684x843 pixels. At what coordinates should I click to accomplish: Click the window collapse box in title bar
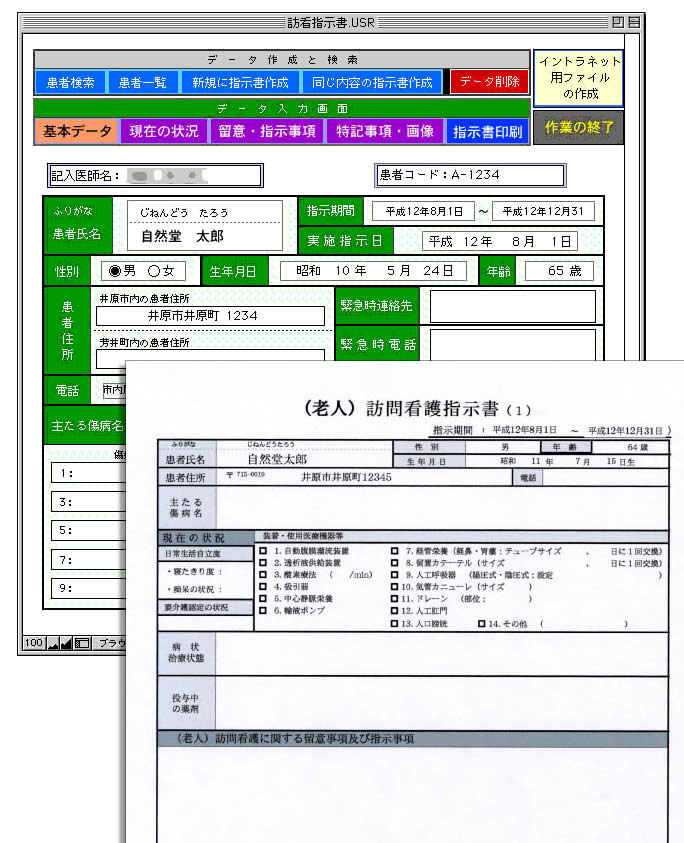click(635, 22)
